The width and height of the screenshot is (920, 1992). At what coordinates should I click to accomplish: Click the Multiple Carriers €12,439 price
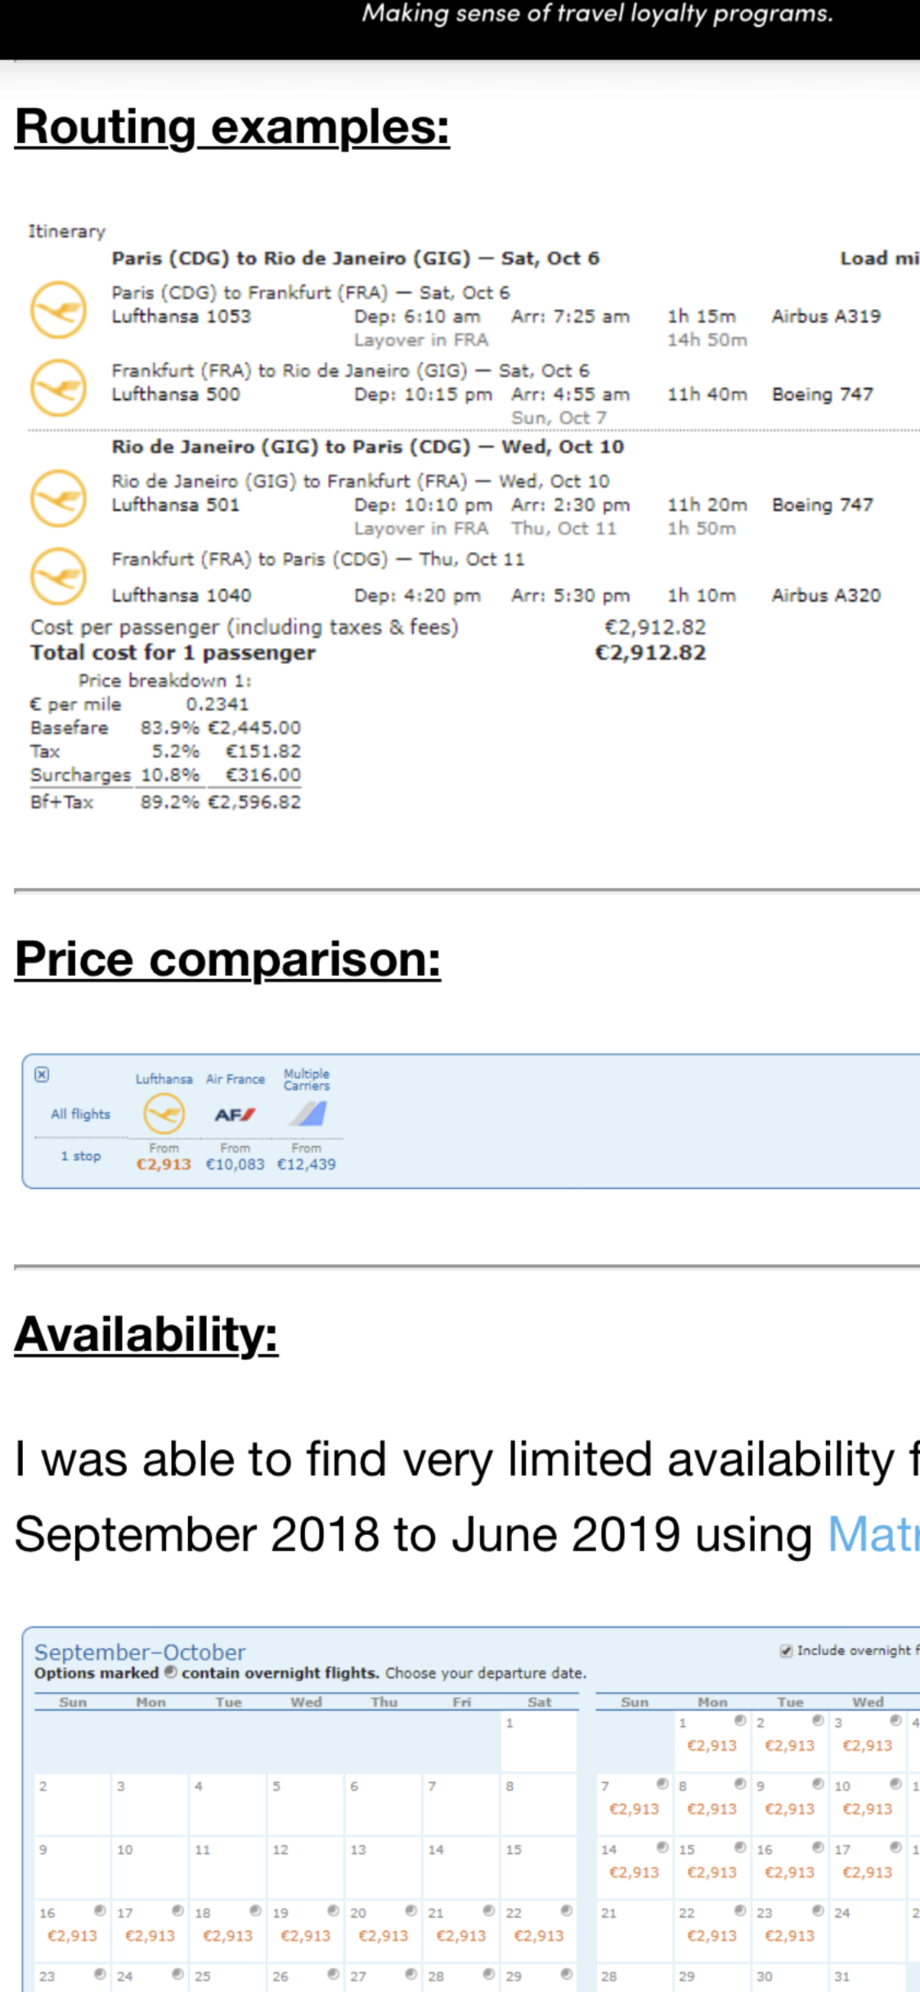307,1164
